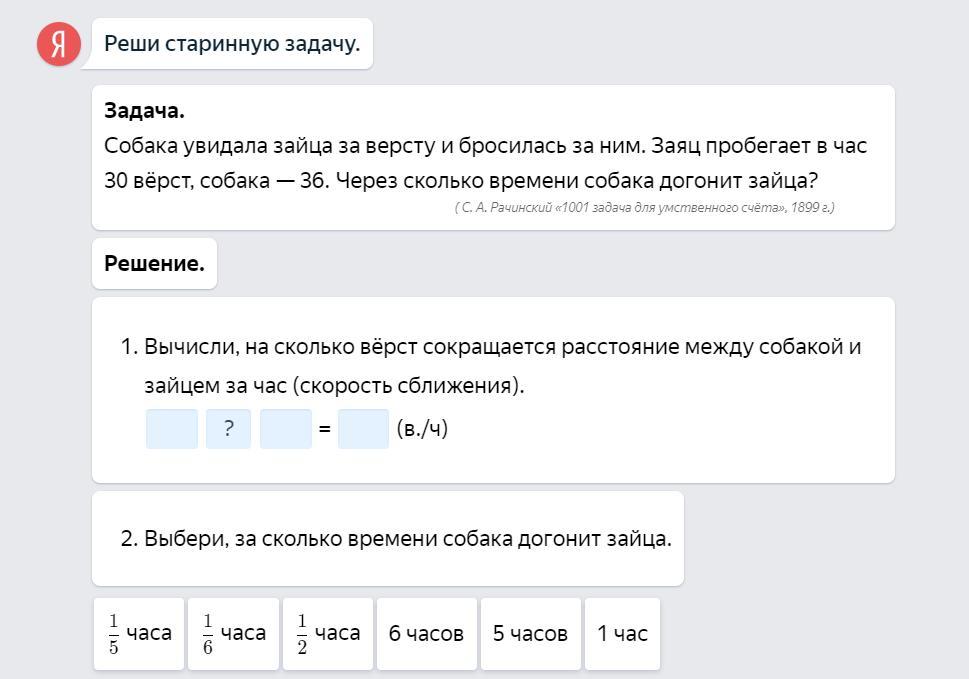This screenshot has width=969, height=679.
Task: Click the step 1 instruction text
Action: click(490, 366)
